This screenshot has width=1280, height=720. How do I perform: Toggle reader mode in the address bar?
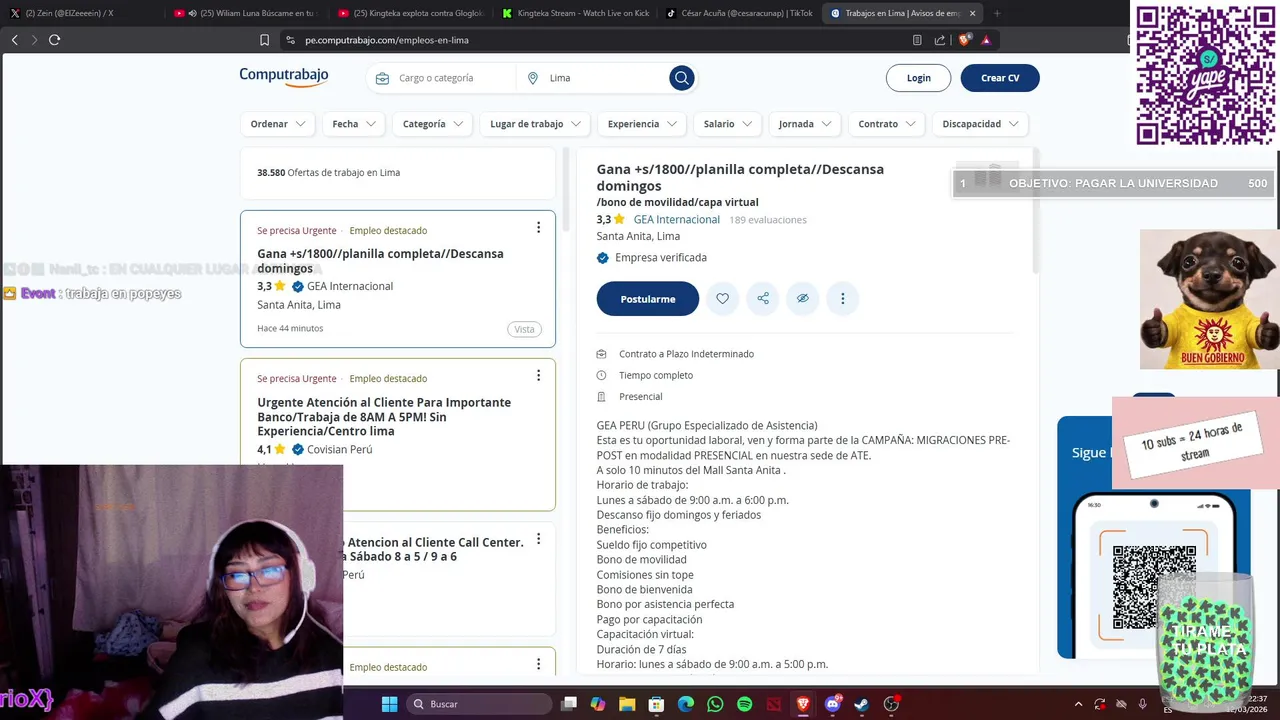point(917,40)
